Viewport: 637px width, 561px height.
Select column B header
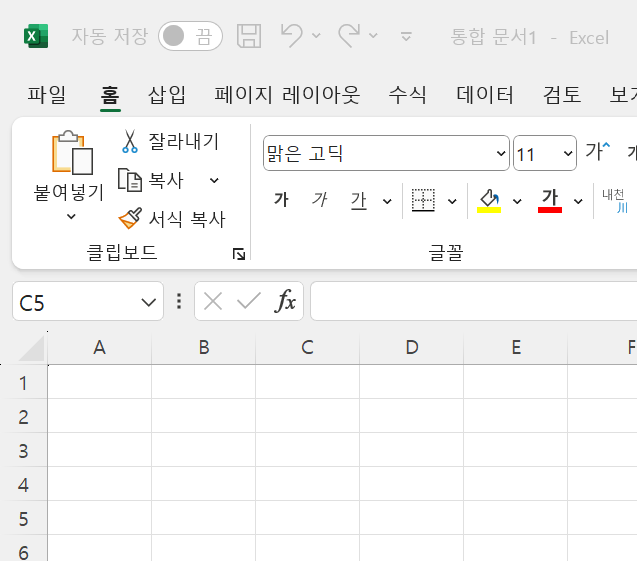[204, 348]
